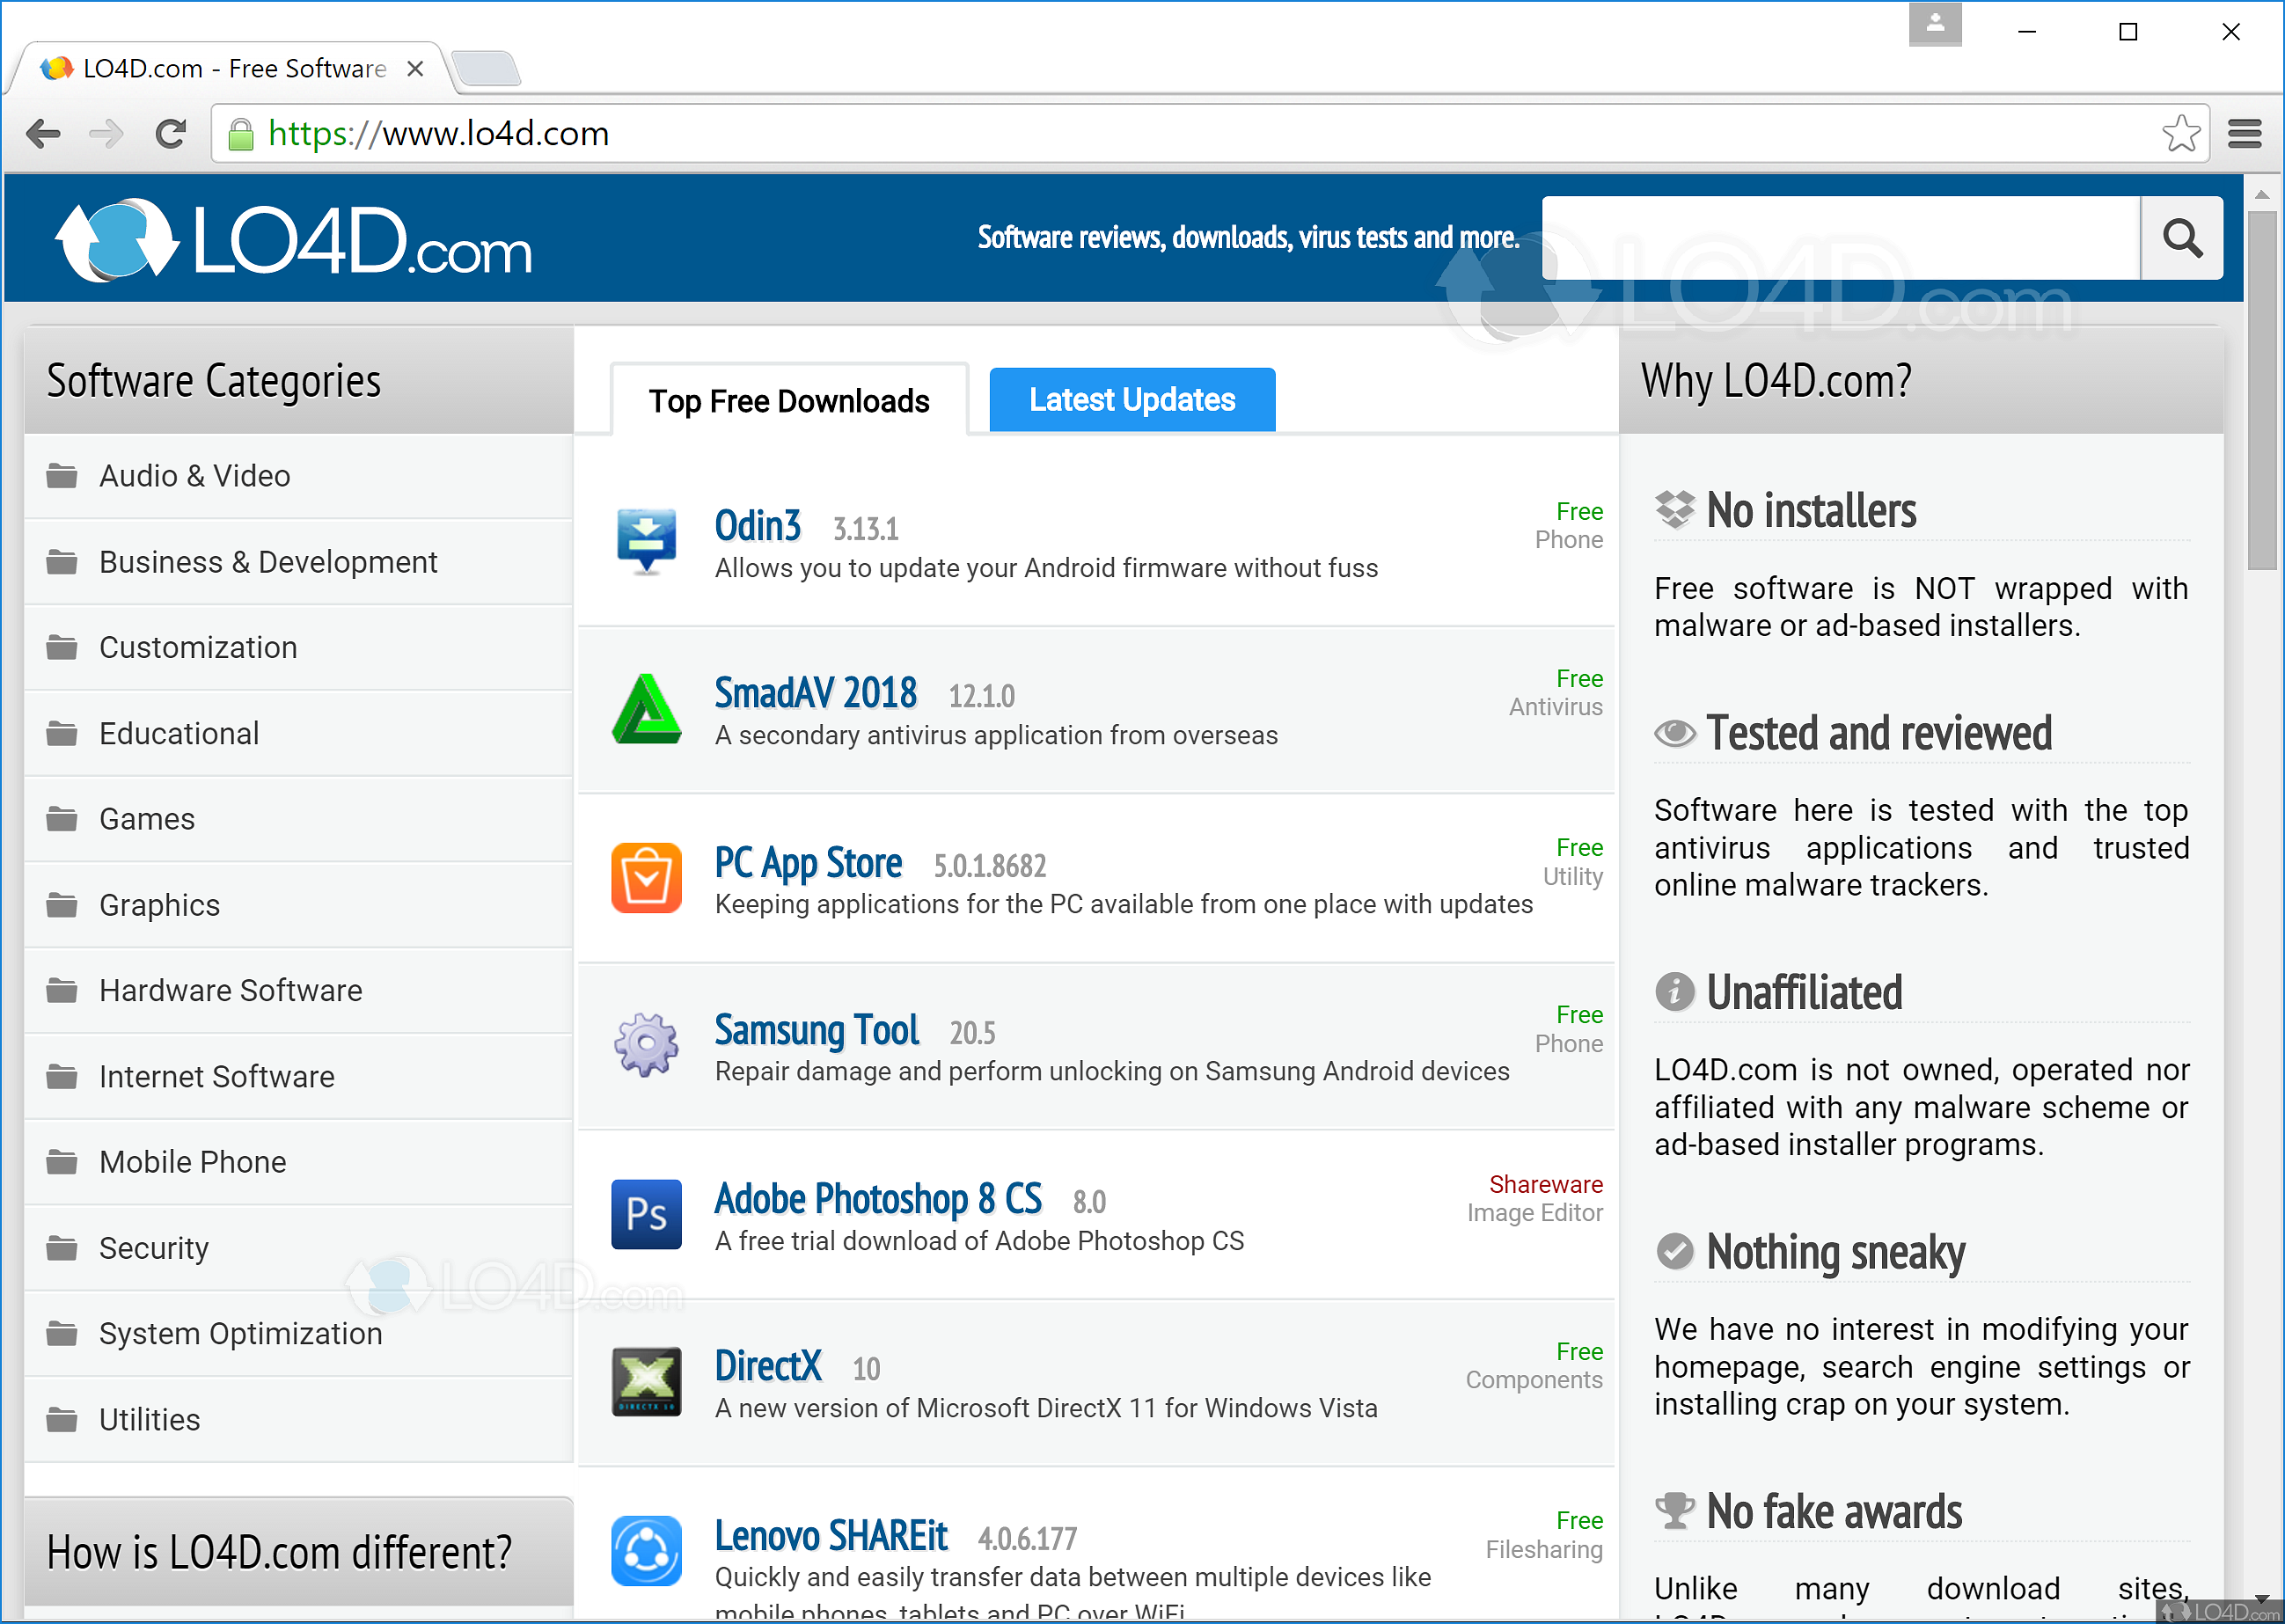The width and height of the screenshot is (2285, 1624).
Task: Go back to previous page
Action: [x=43, y=133]
